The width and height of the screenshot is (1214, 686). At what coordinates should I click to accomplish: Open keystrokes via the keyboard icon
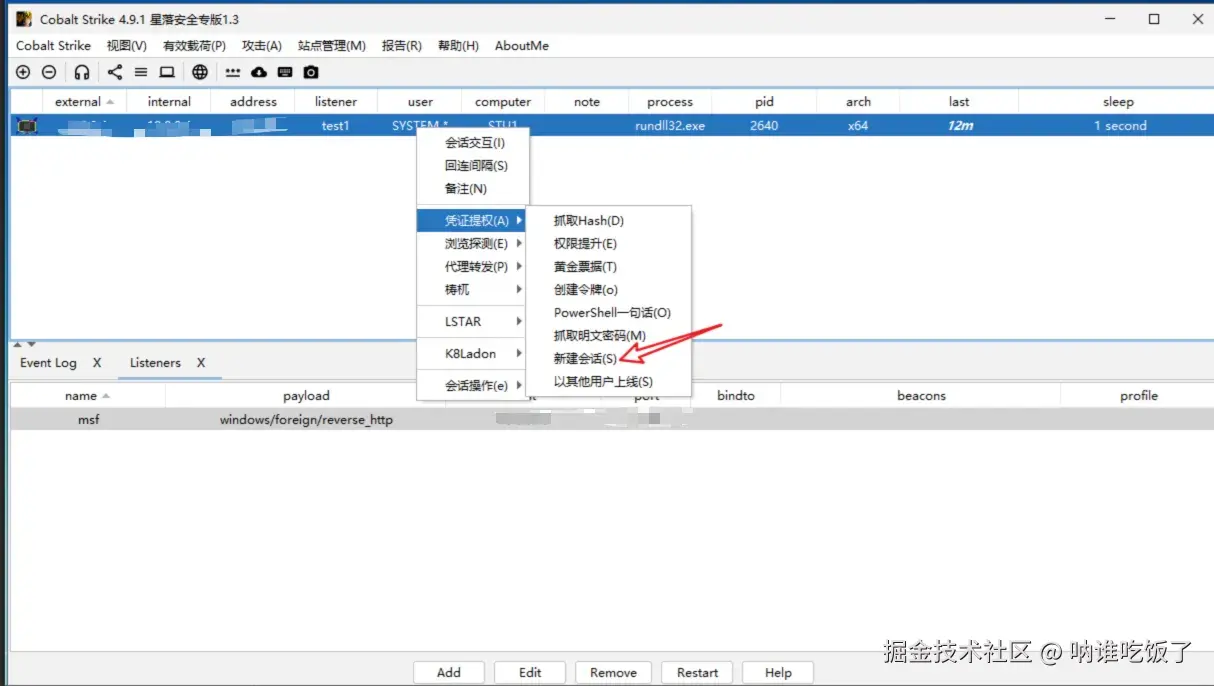coord(285,72)
